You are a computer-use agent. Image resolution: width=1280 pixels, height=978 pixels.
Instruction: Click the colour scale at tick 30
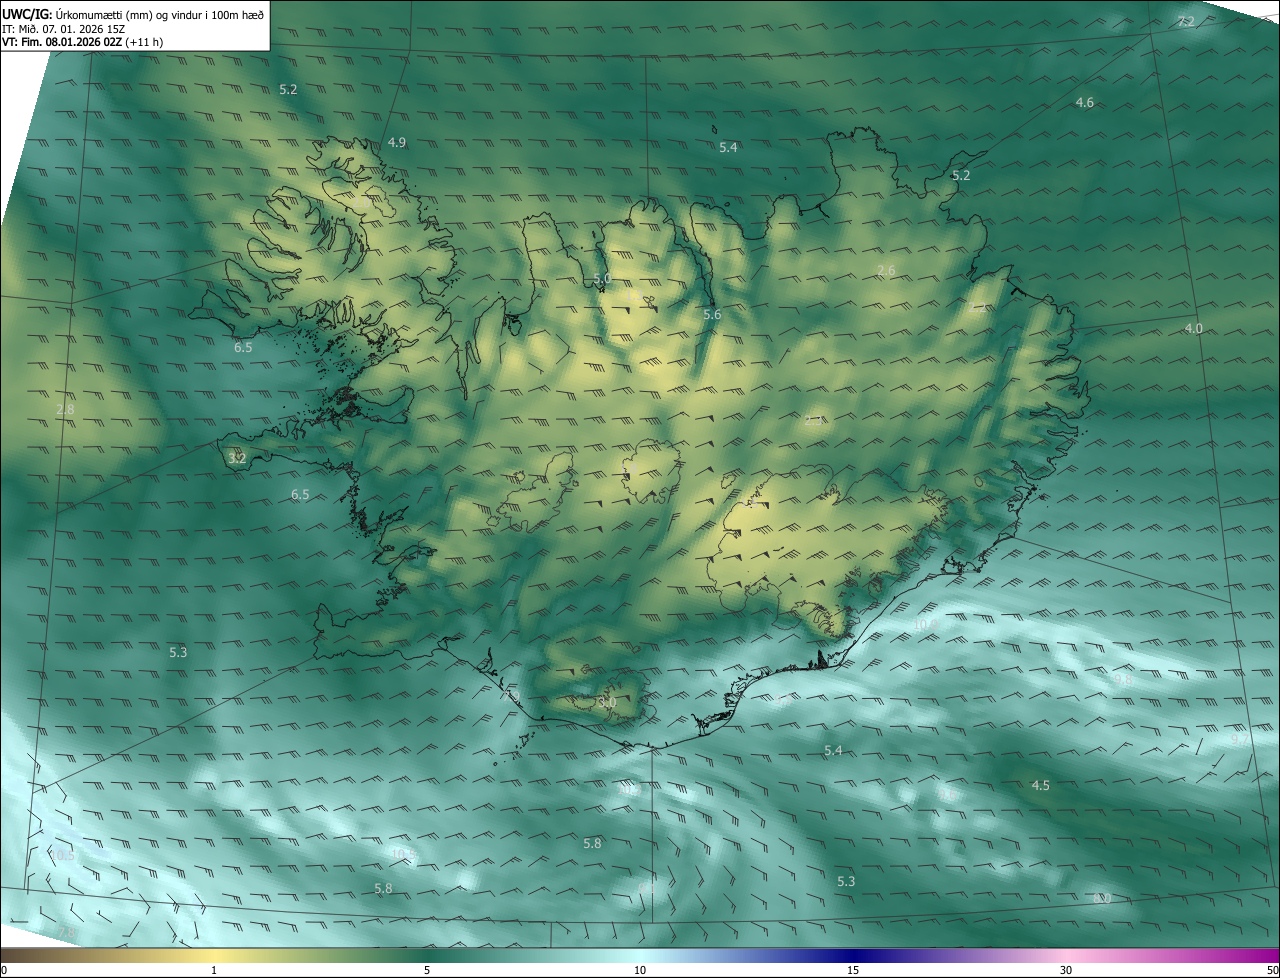coord(1066,970)
